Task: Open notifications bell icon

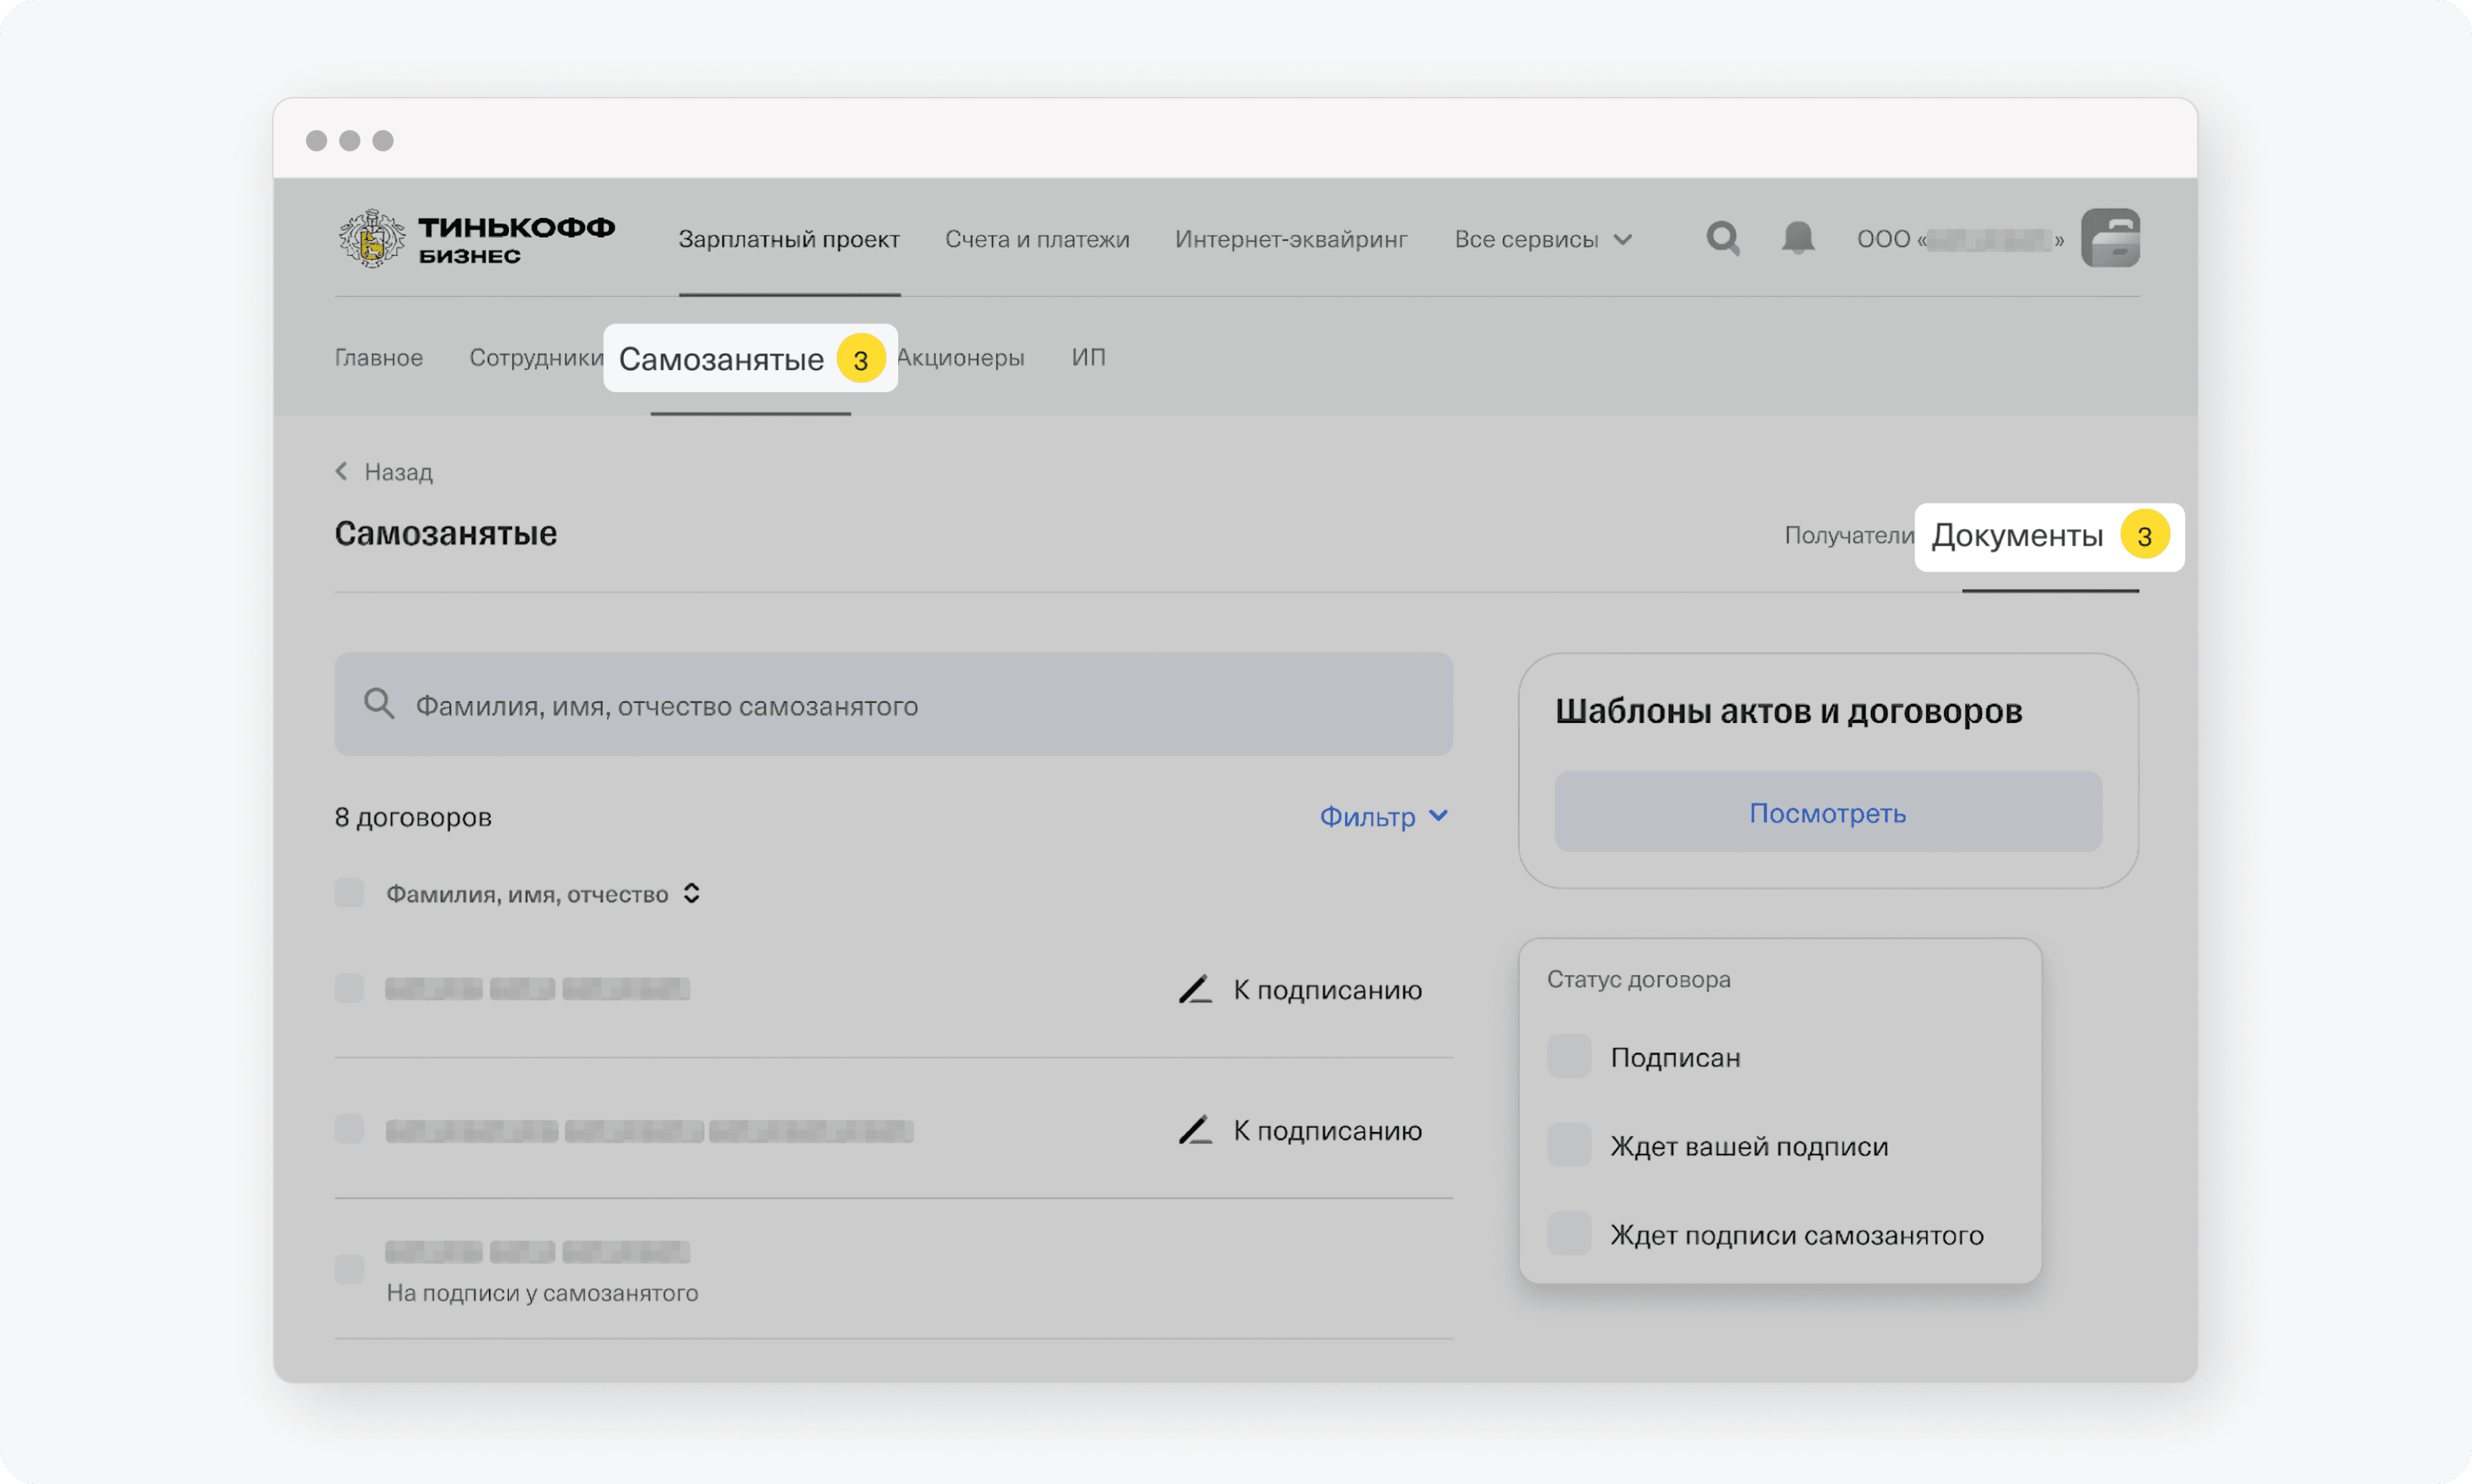Action: click(x=1797, y=238)
